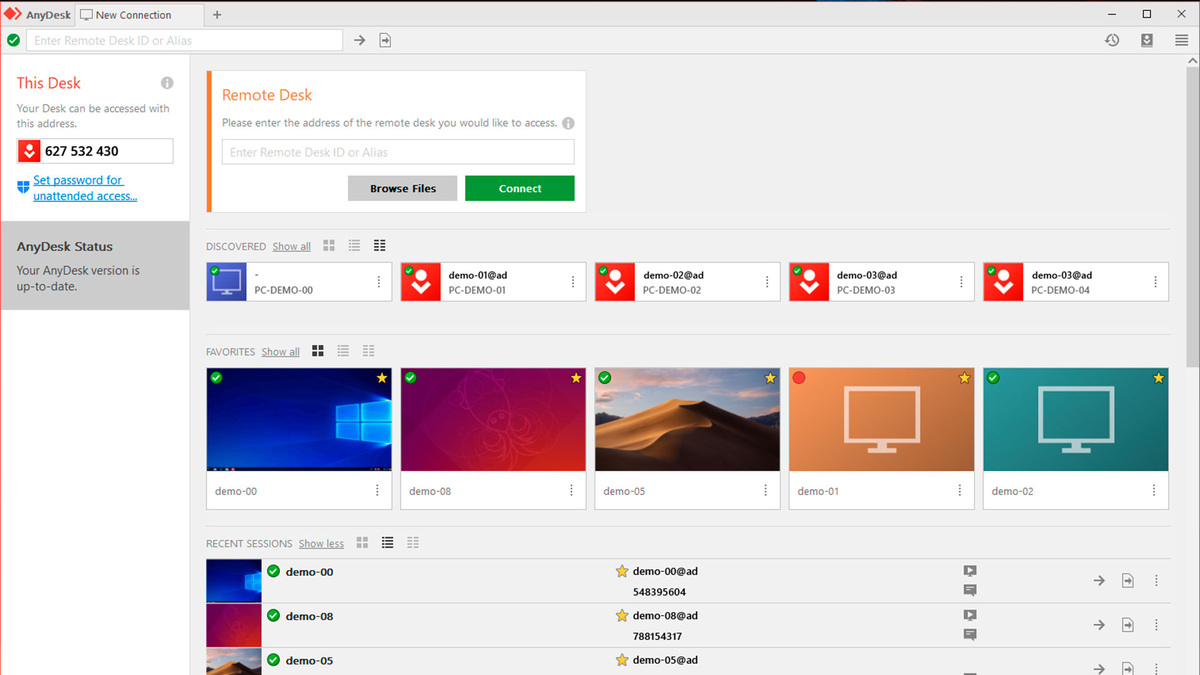The image size is (1200, 675).
Task: Click the file transfer icon in demo-08 row
Action: coord(1128,625)
